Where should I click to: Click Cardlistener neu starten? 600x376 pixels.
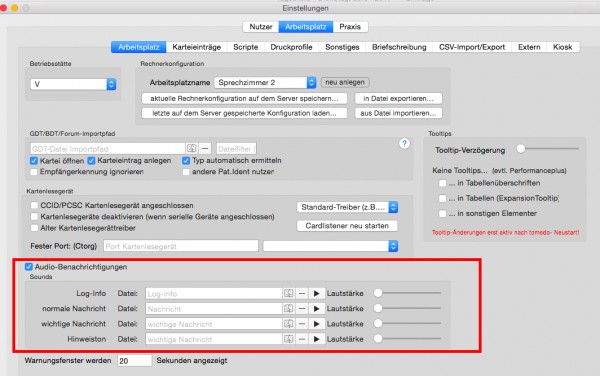347,226
